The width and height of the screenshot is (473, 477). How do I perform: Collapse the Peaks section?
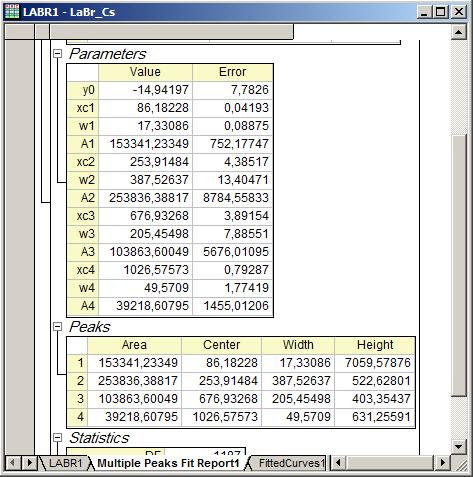(58, 327)
